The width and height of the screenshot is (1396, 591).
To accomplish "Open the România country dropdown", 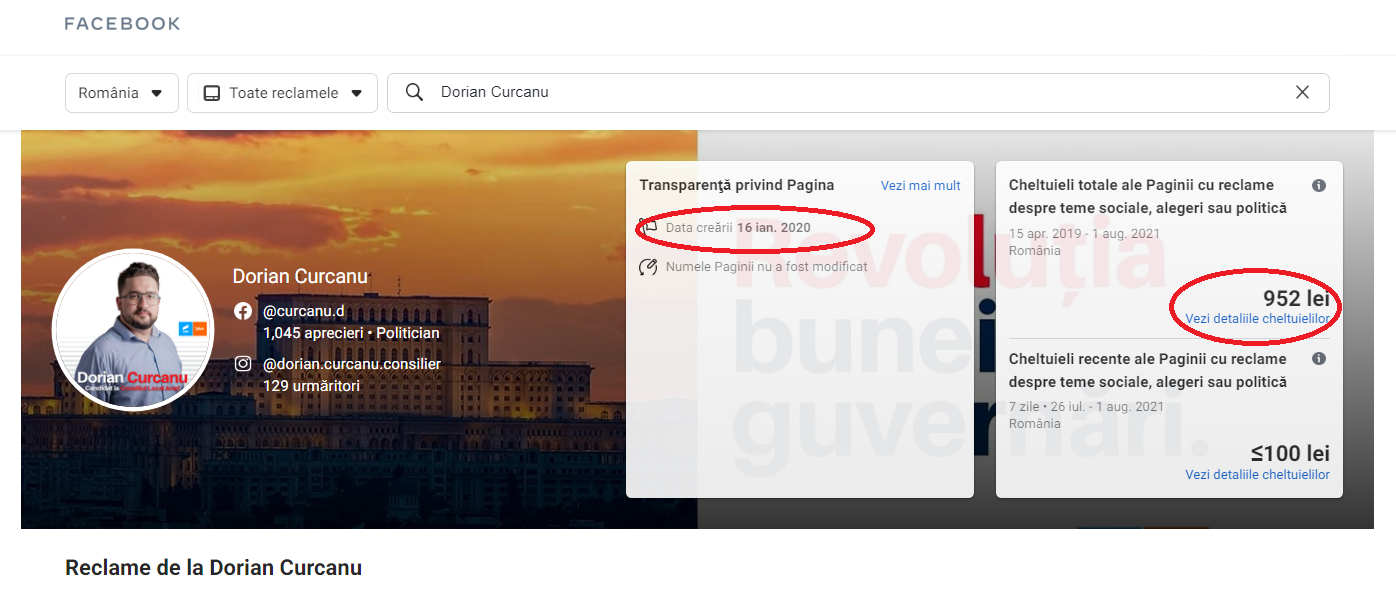I will point(122,93).
